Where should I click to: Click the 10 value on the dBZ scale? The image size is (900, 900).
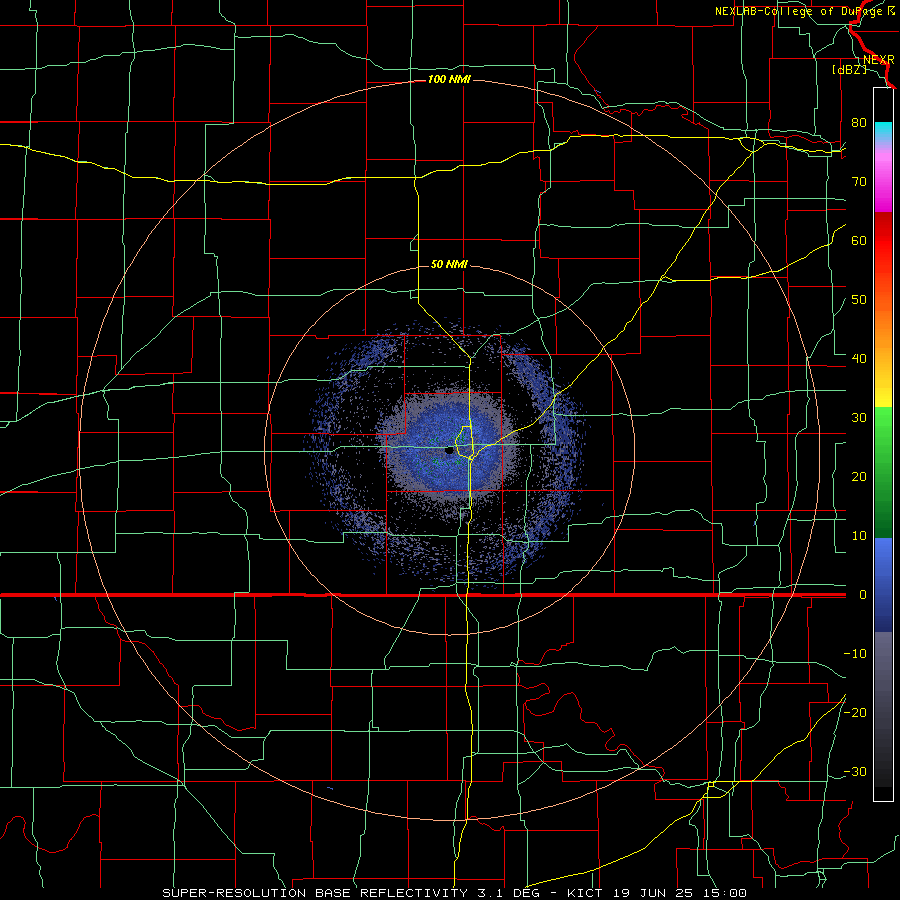[x=859, y=536]
